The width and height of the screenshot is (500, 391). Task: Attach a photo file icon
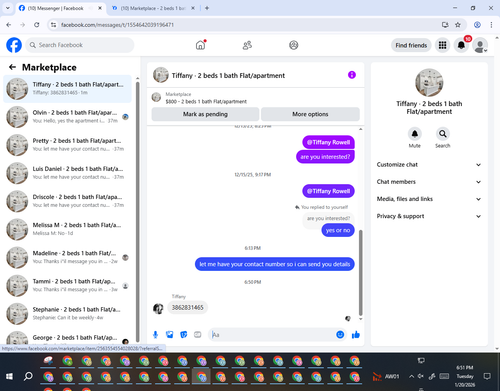pos(170,335)
